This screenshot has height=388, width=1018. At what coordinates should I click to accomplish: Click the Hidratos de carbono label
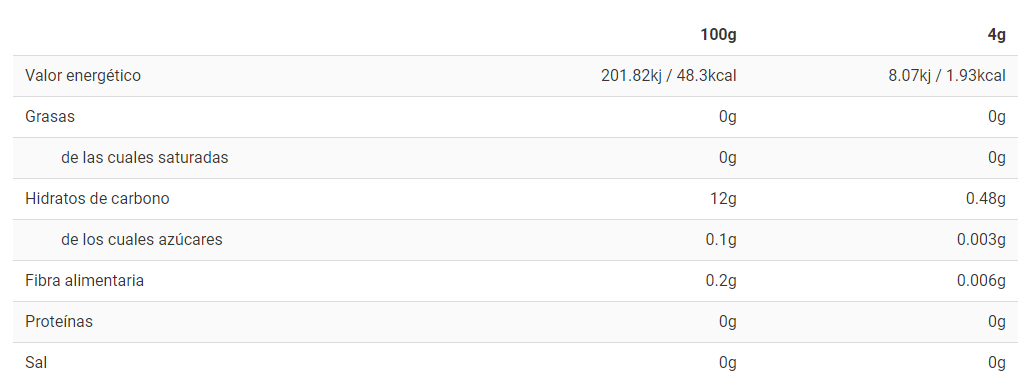(97, 199)
